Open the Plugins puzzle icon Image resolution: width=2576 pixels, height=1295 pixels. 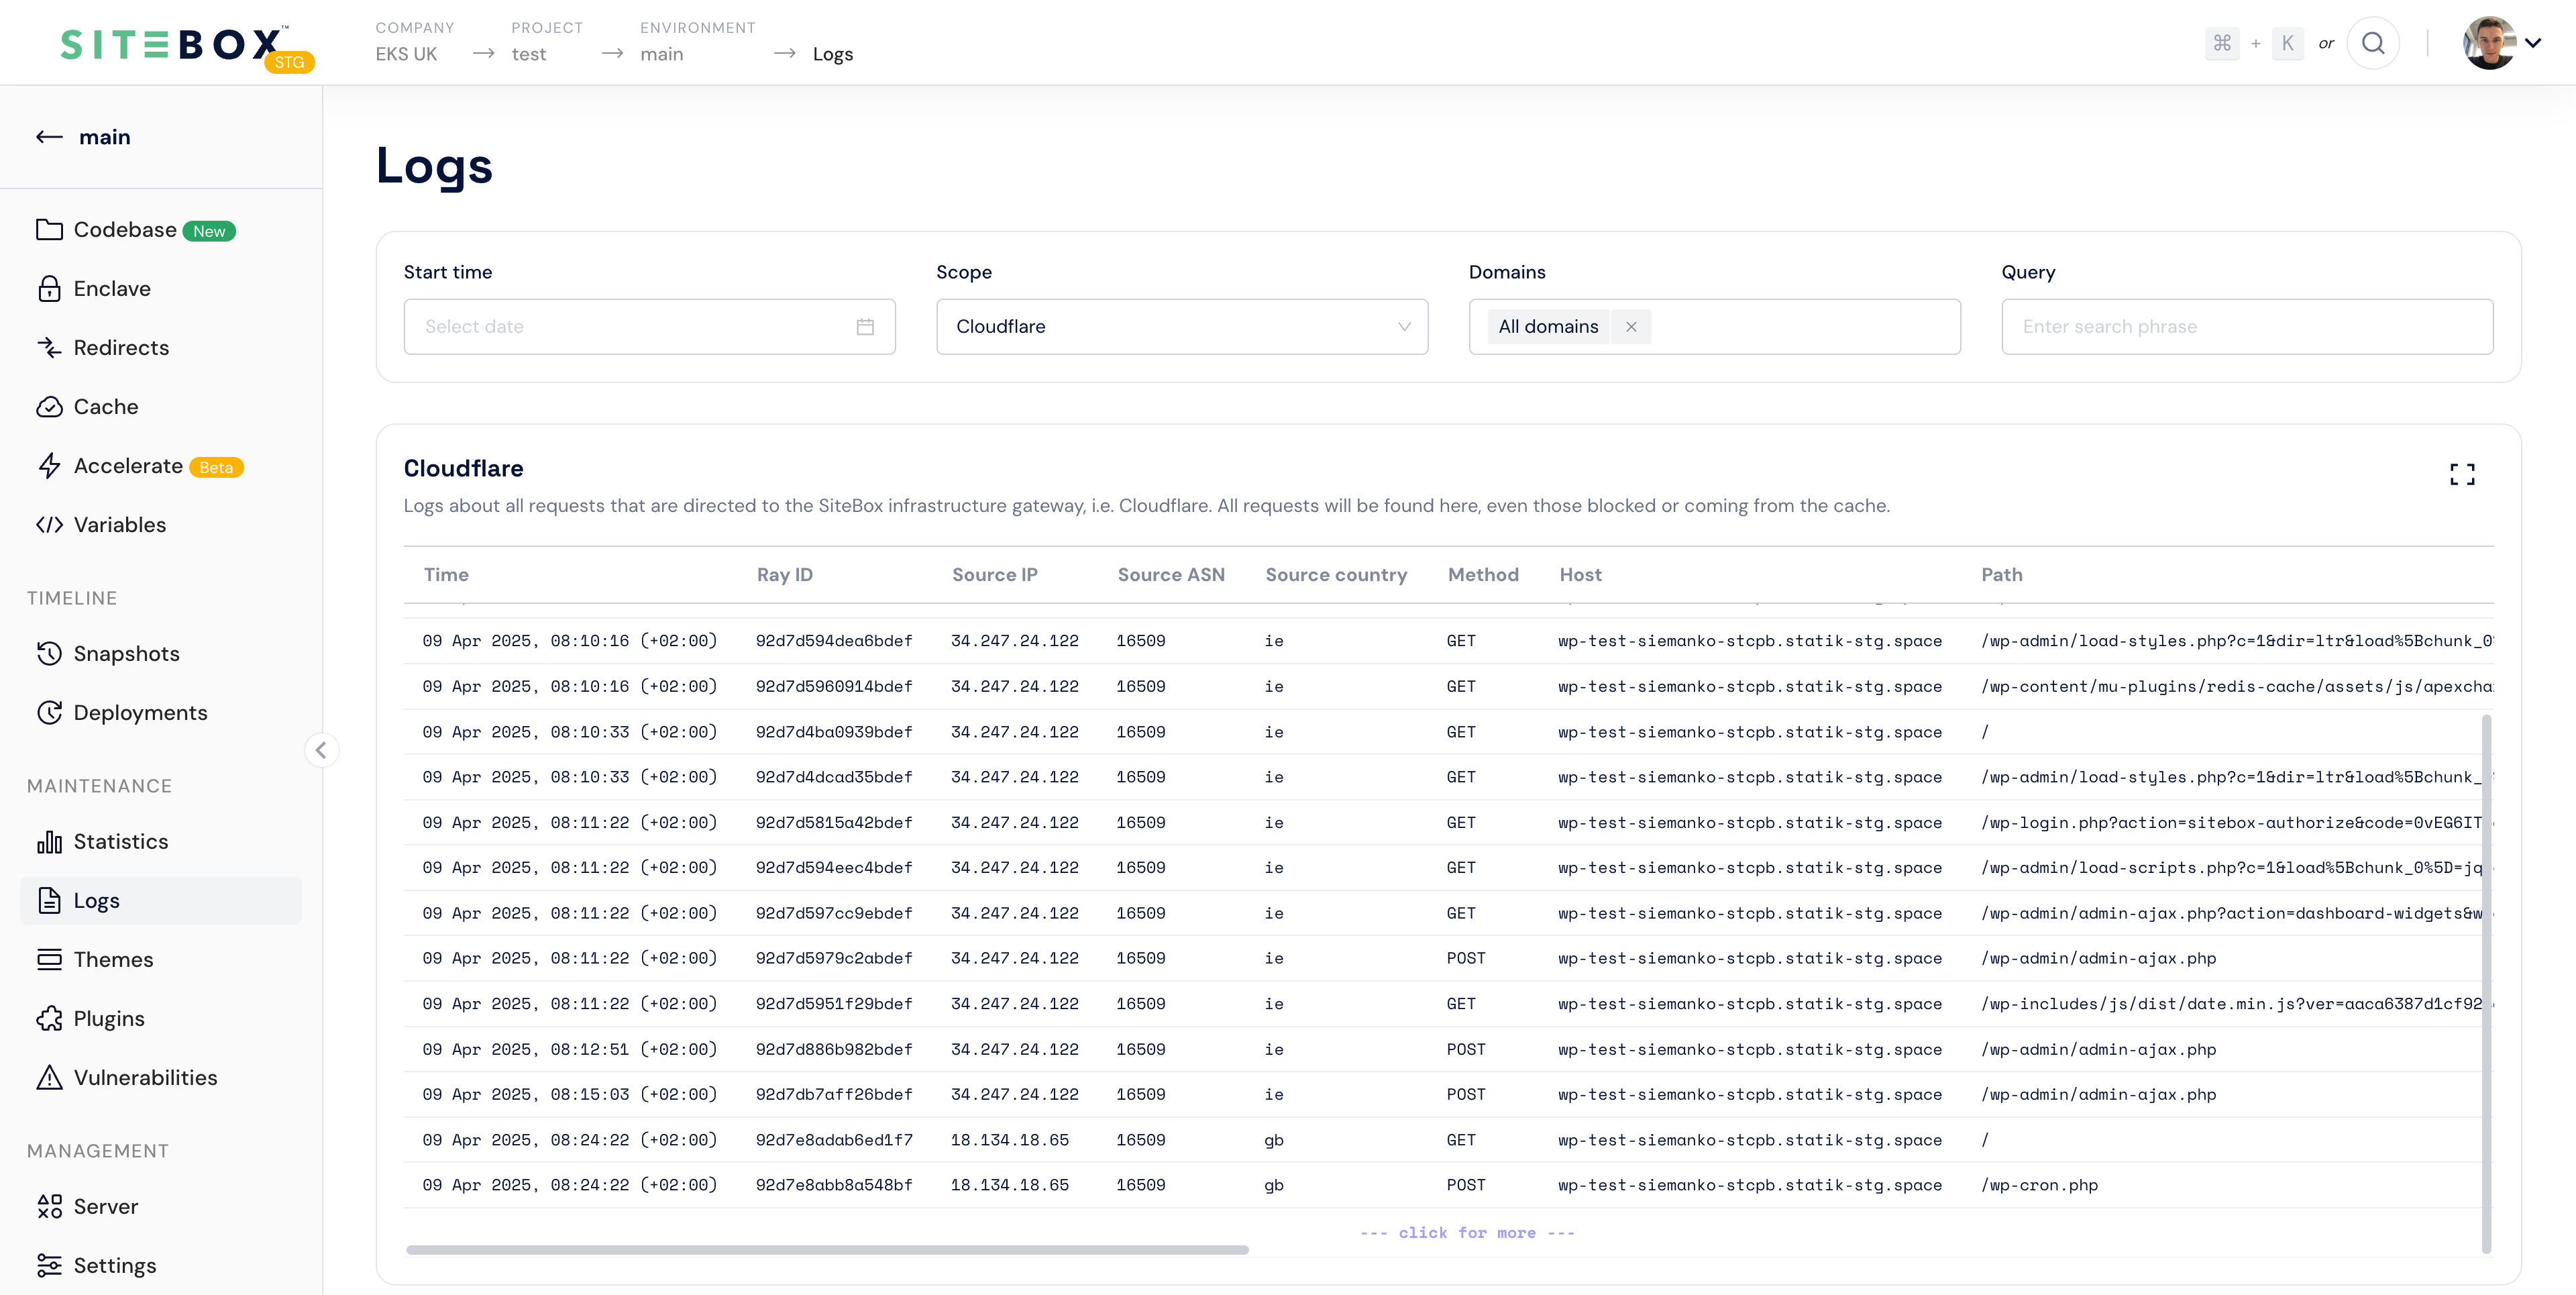point(49,1019)
